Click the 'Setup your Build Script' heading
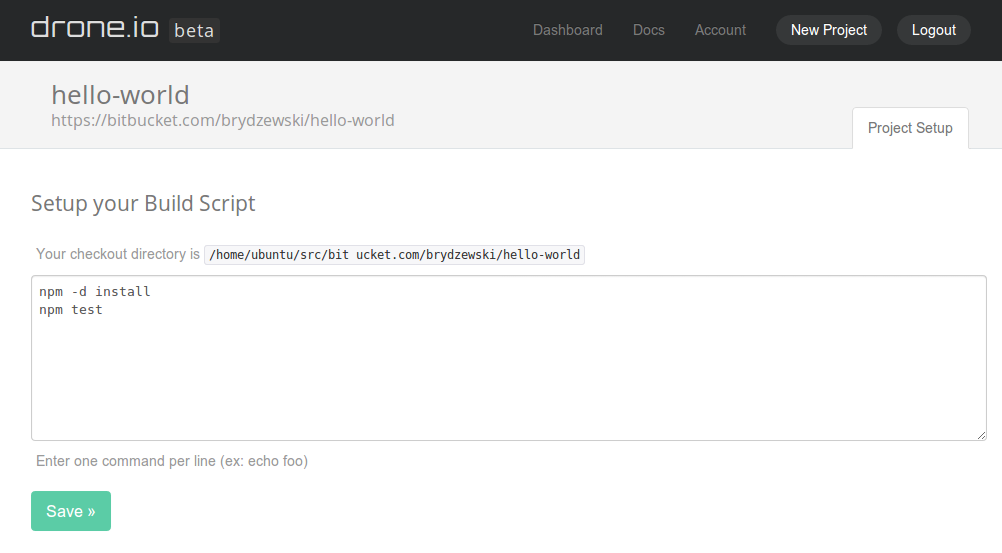This screenshot has width=1002, height=553. point(143,203)
